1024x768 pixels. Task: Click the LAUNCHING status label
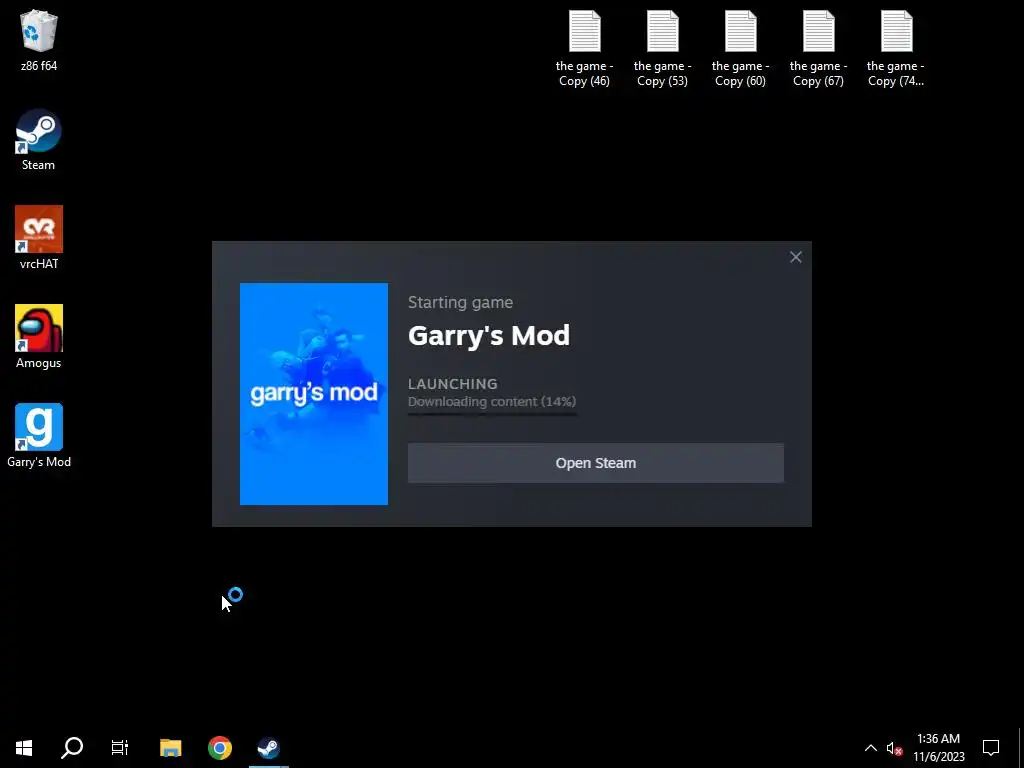[x=453, y=384]
